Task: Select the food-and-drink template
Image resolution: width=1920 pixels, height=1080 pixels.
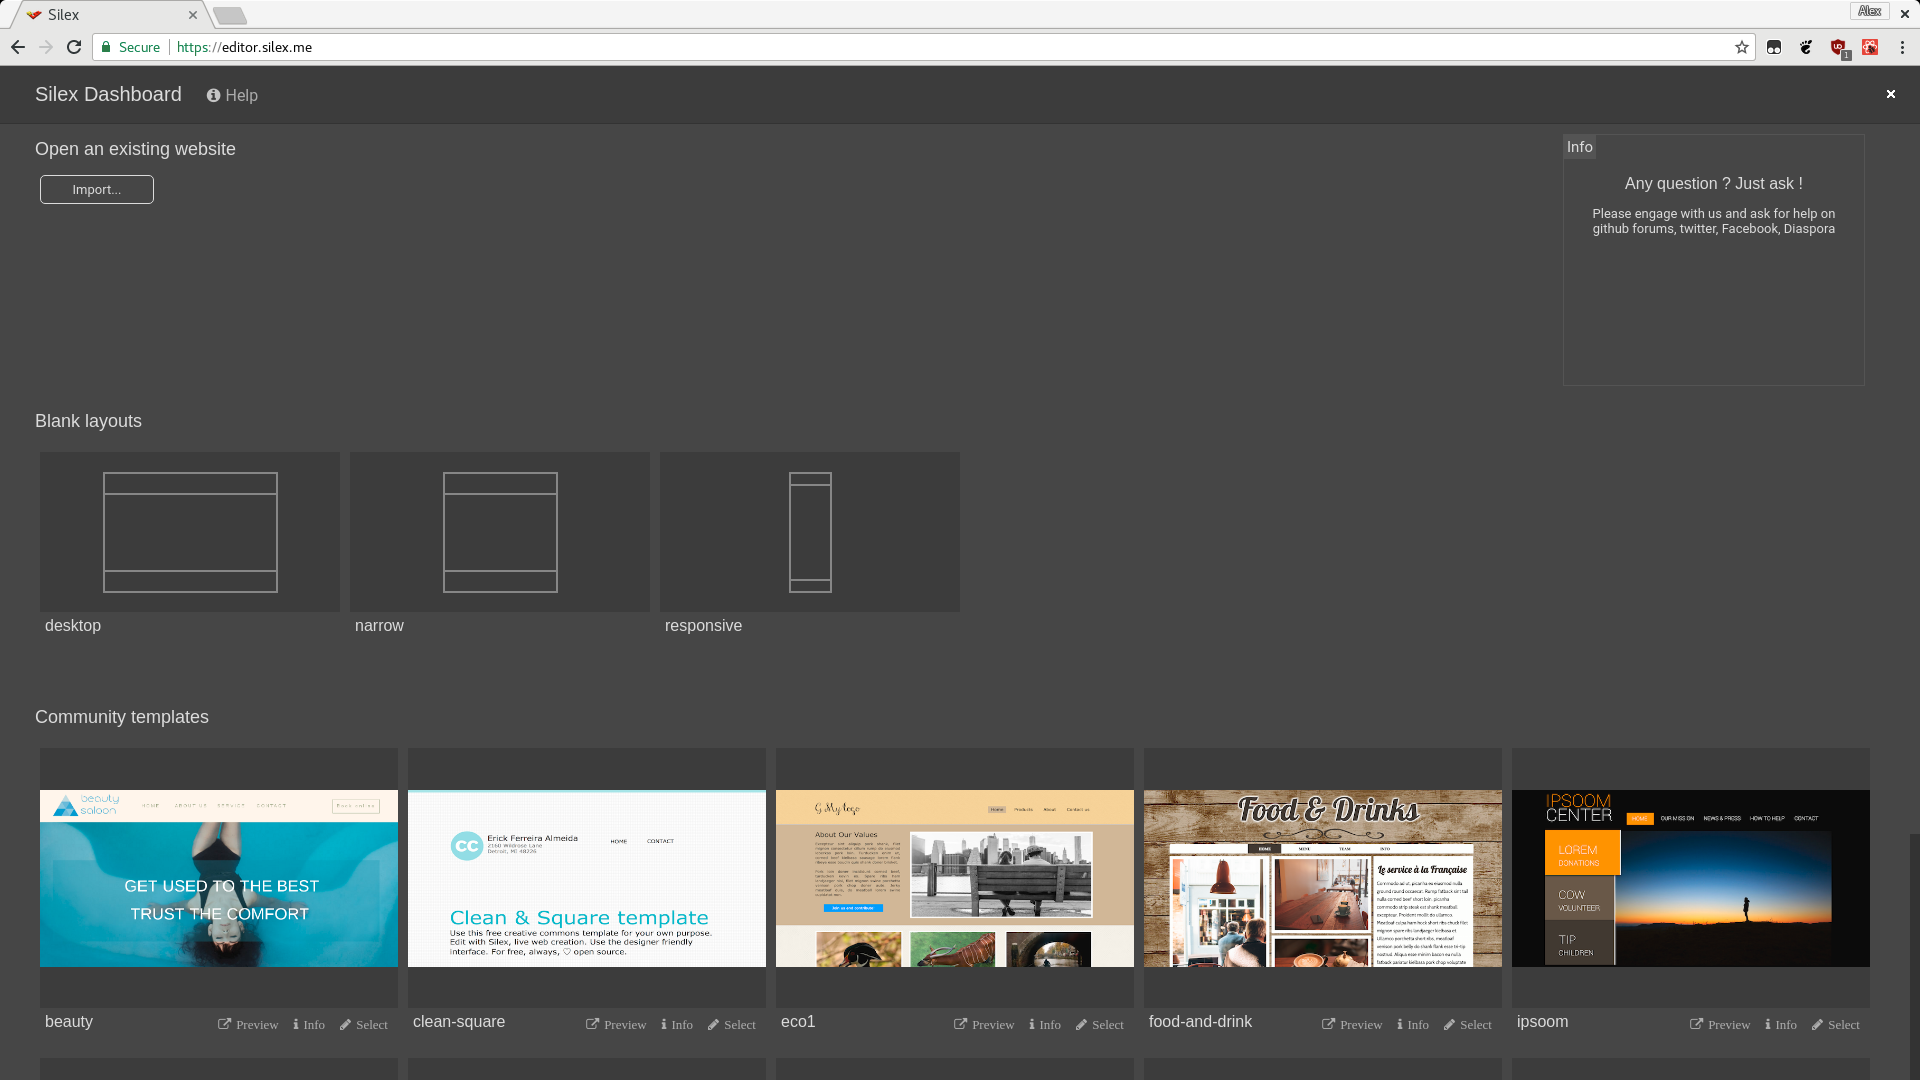Action: 1468,1025
